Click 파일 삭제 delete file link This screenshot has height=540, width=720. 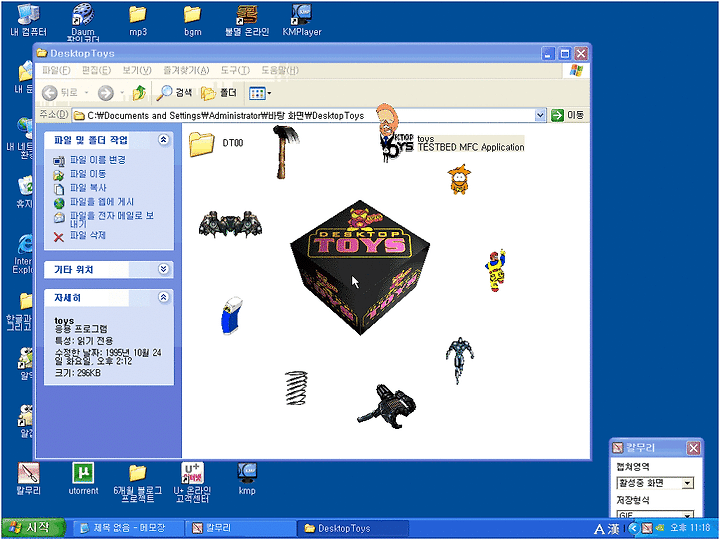tap(88, 235)
